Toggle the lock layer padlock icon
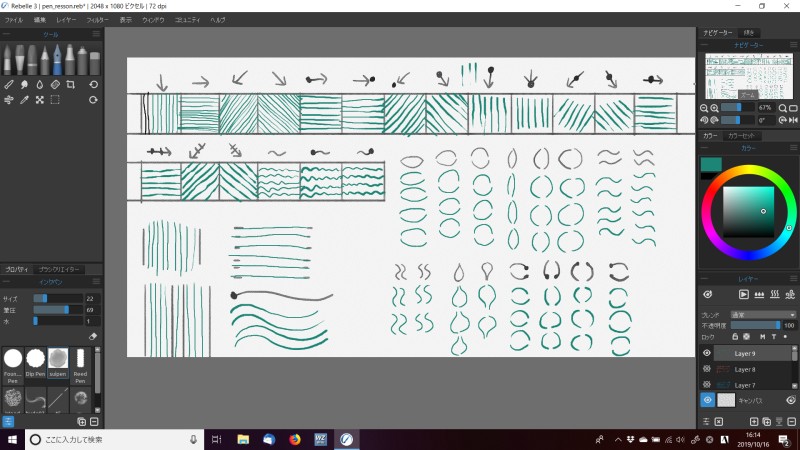 click(735, 337)
